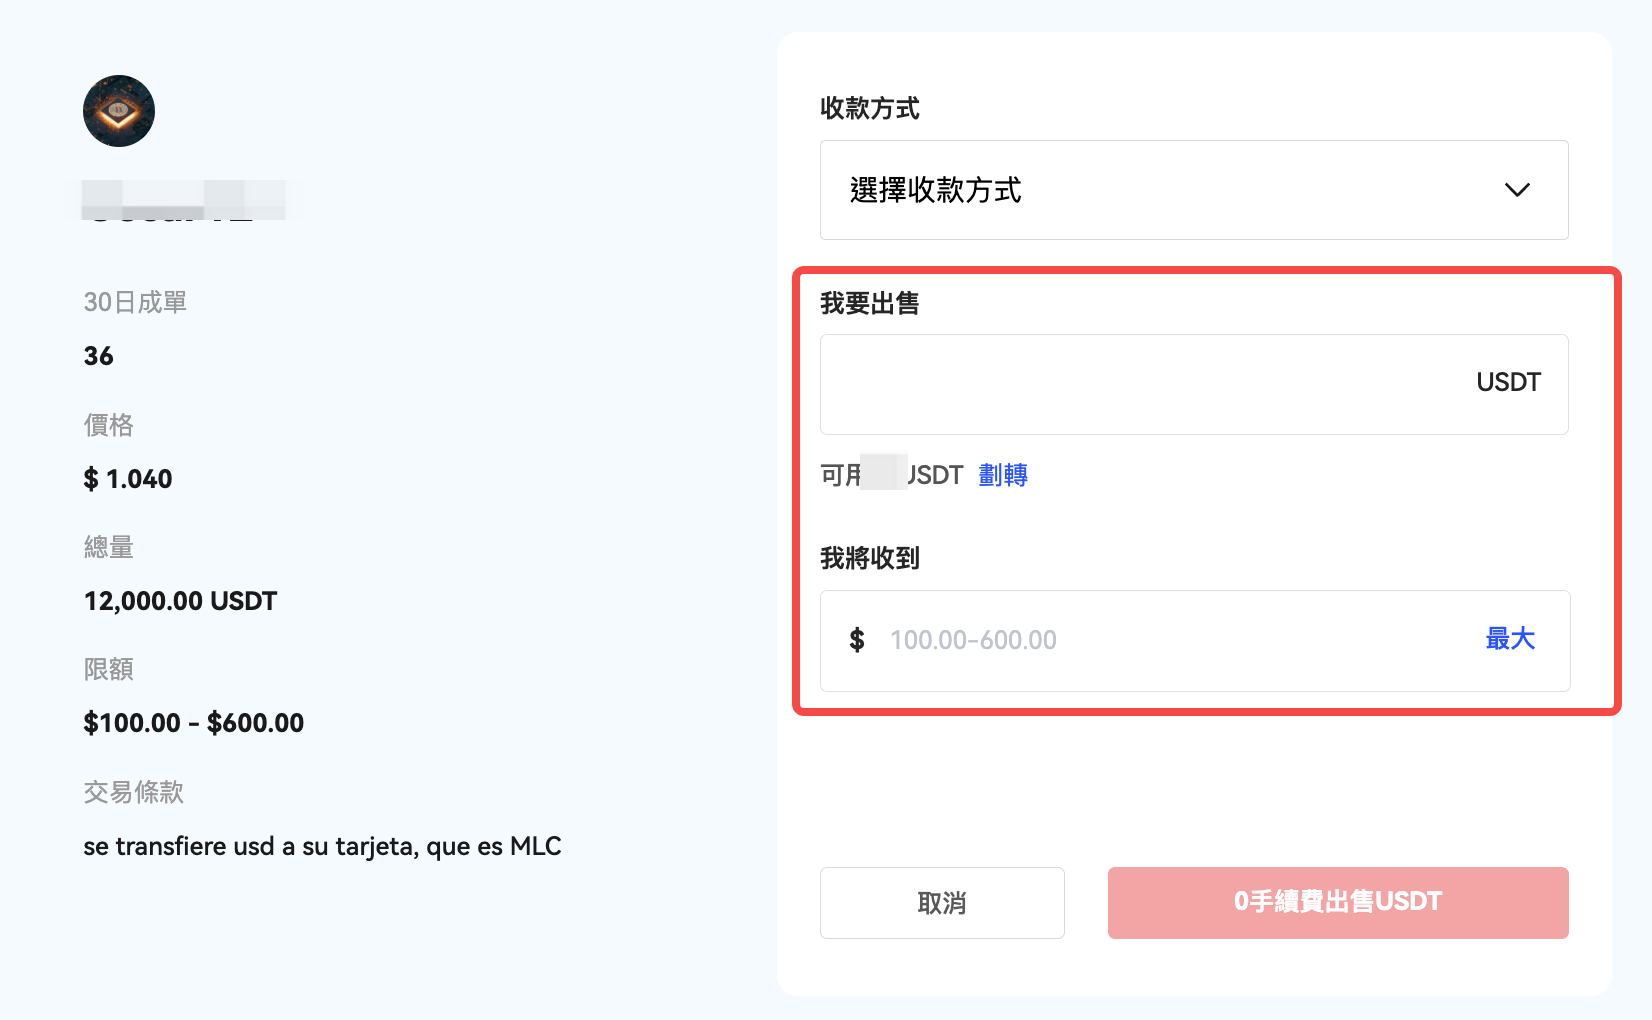This screenshot has width=1652, height=1020.
Task: Click the blurred merchant name below the avatar
Action: (x=184, y=200)
